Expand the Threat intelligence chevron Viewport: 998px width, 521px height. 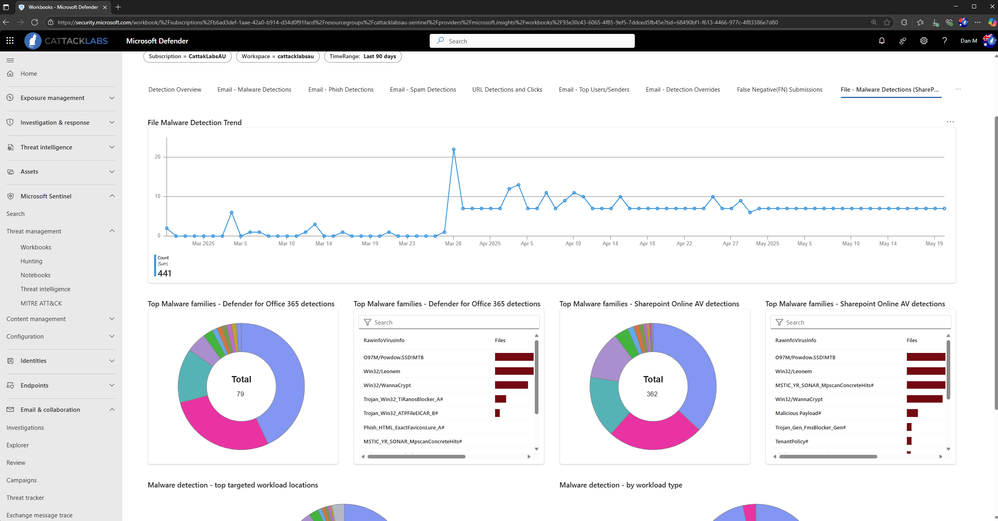[112, 147]
